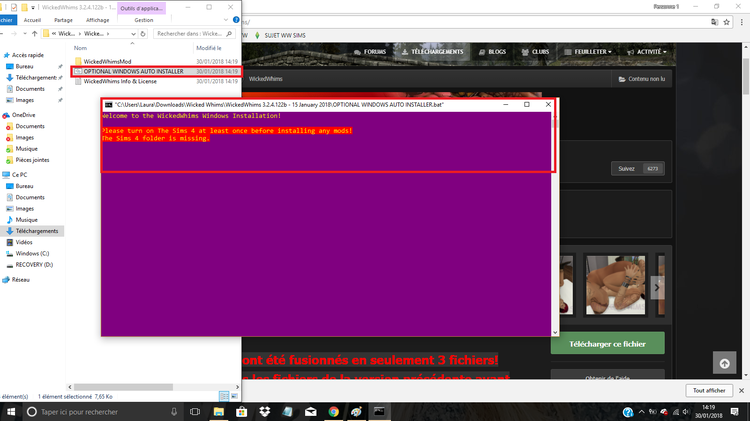This screenshot has width=750, height=421.
Task: Open Task View on the taskbar
Action: 195,411
